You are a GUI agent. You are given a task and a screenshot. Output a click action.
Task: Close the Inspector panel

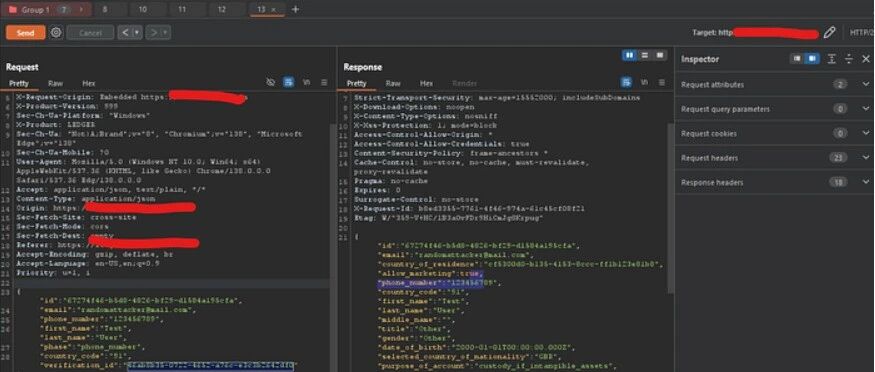click(x=866, y=59)
